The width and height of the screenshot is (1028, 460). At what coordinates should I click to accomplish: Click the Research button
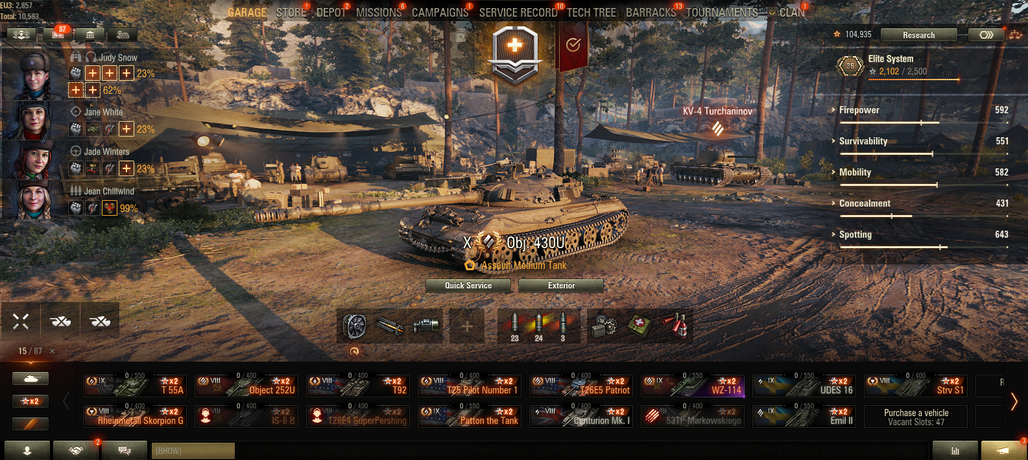click(919, 35)
